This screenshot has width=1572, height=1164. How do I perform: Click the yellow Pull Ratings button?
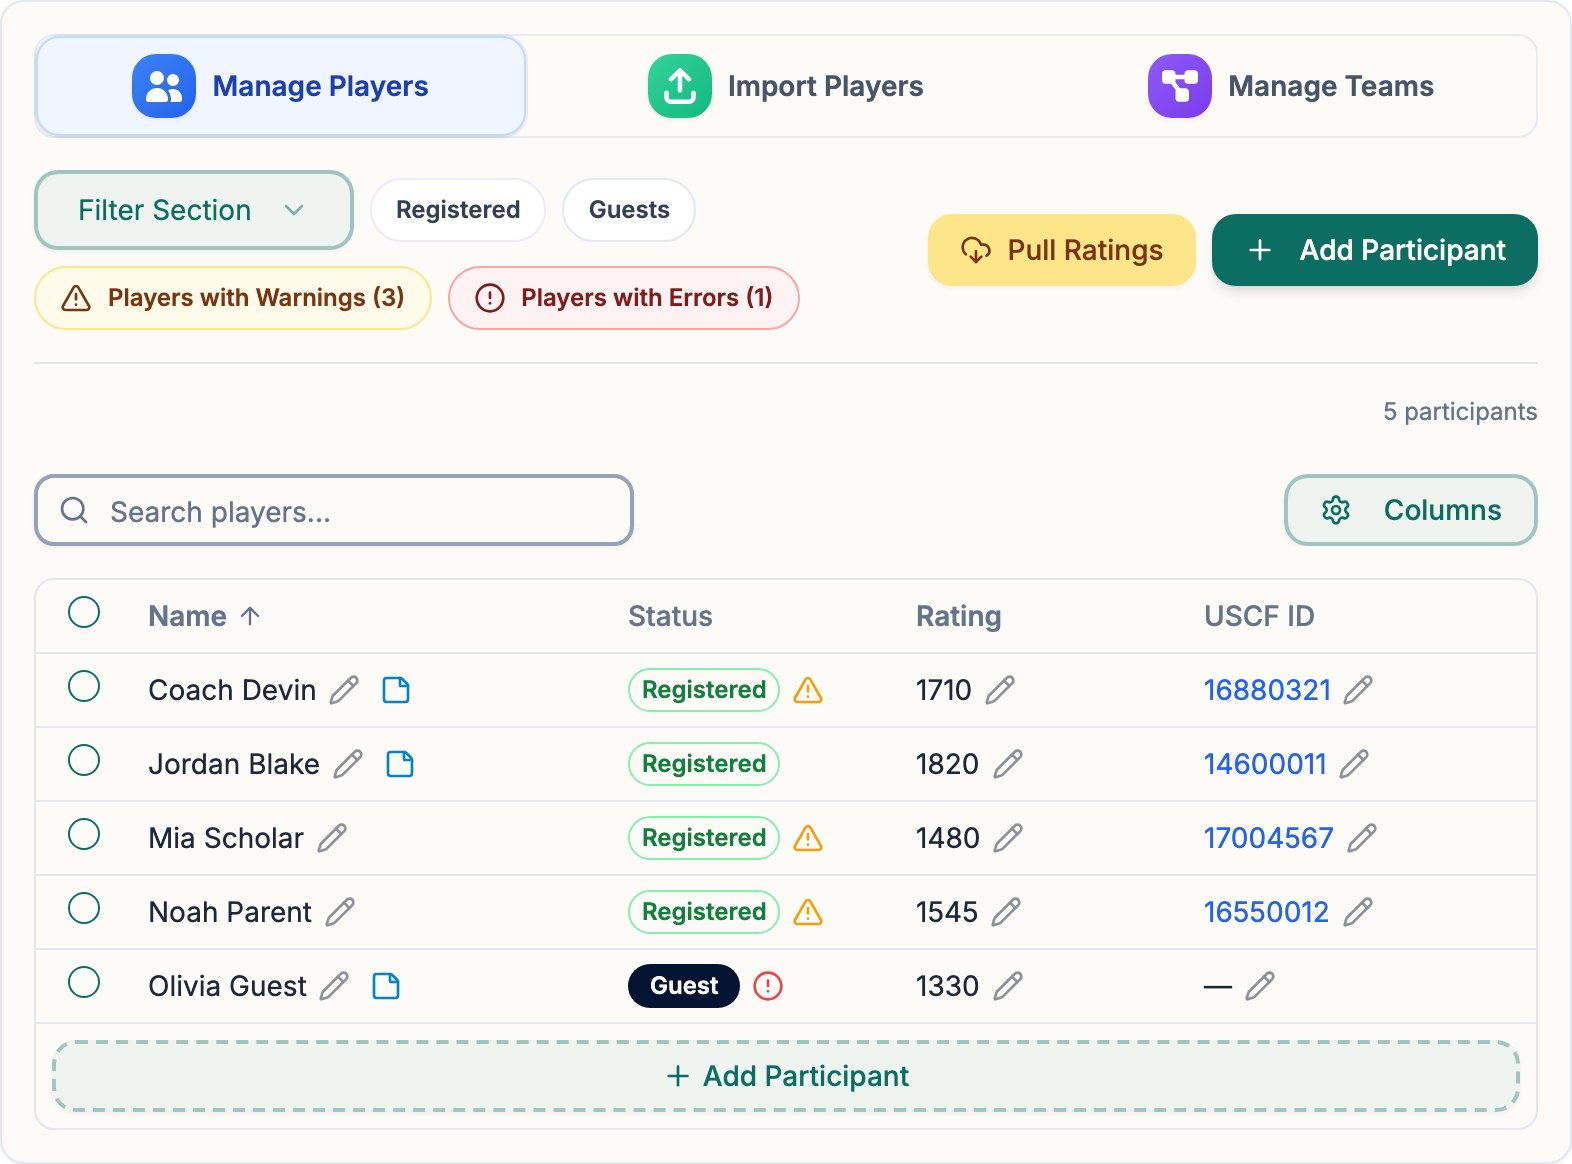(x=1062, y=250)
